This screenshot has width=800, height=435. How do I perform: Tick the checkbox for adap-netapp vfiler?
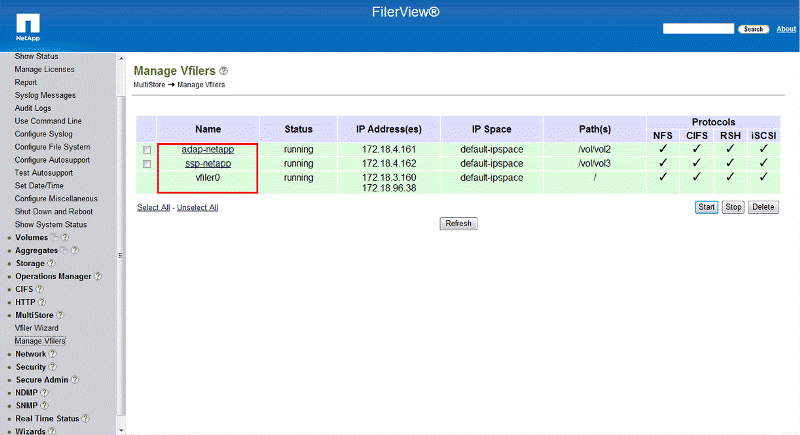coord(147,150)
